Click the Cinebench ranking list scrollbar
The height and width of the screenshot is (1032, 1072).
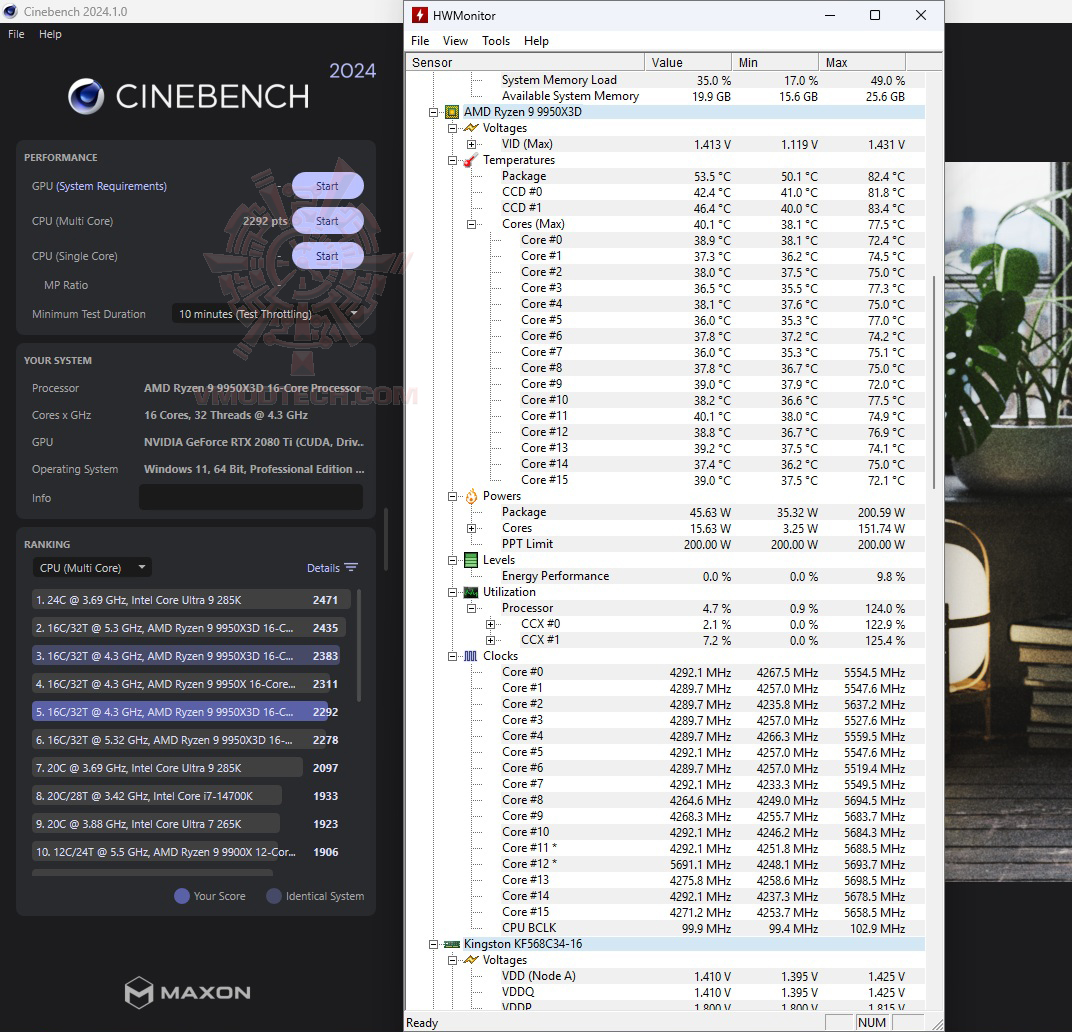pyautogui.click(x=359, y=645)
